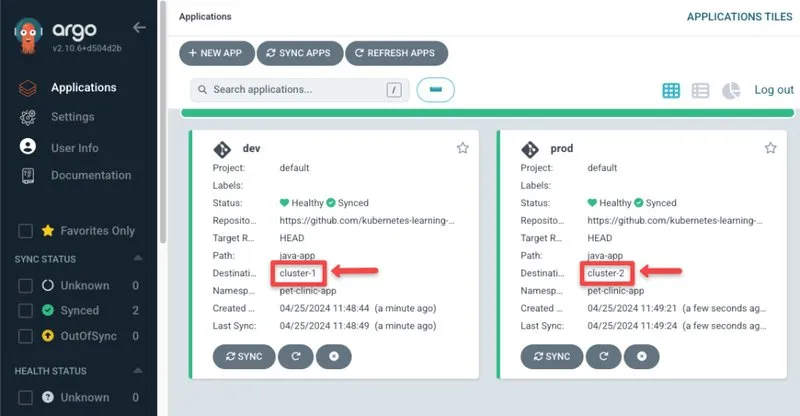Refresh the dev application

pyautogui.click(x=296, y=356)
